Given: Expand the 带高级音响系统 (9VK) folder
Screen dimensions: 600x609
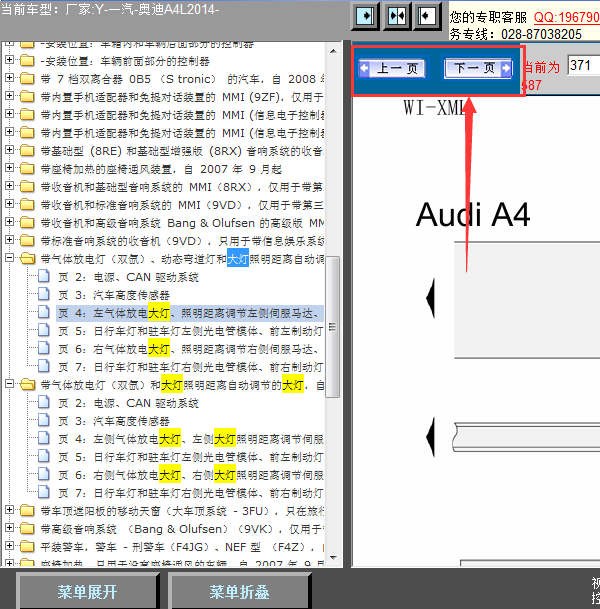Looking at the screenshot, I should point(9,527).
